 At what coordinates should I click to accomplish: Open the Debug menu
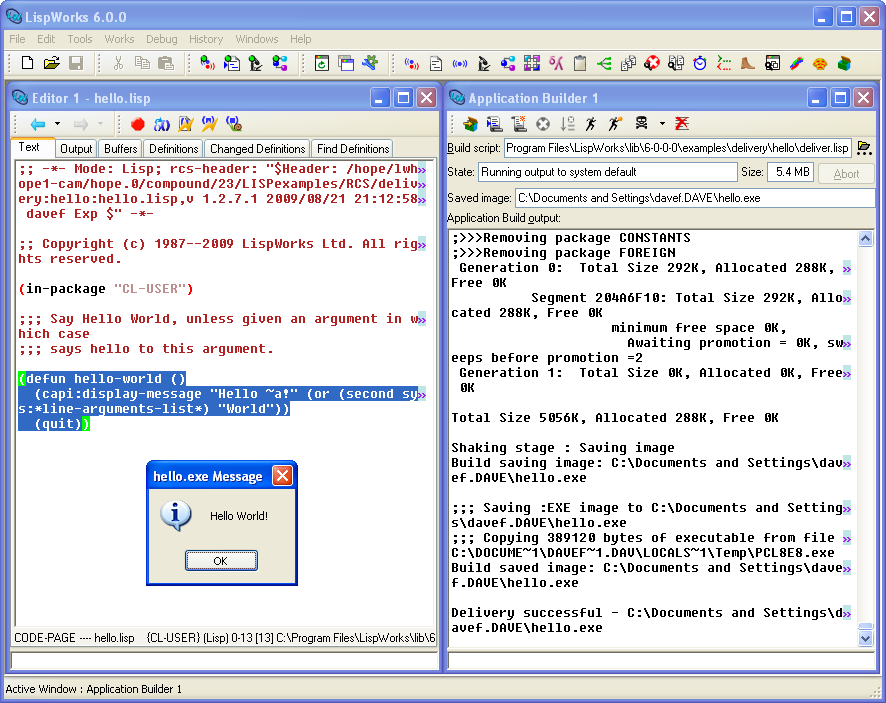[x=162, y=39]
